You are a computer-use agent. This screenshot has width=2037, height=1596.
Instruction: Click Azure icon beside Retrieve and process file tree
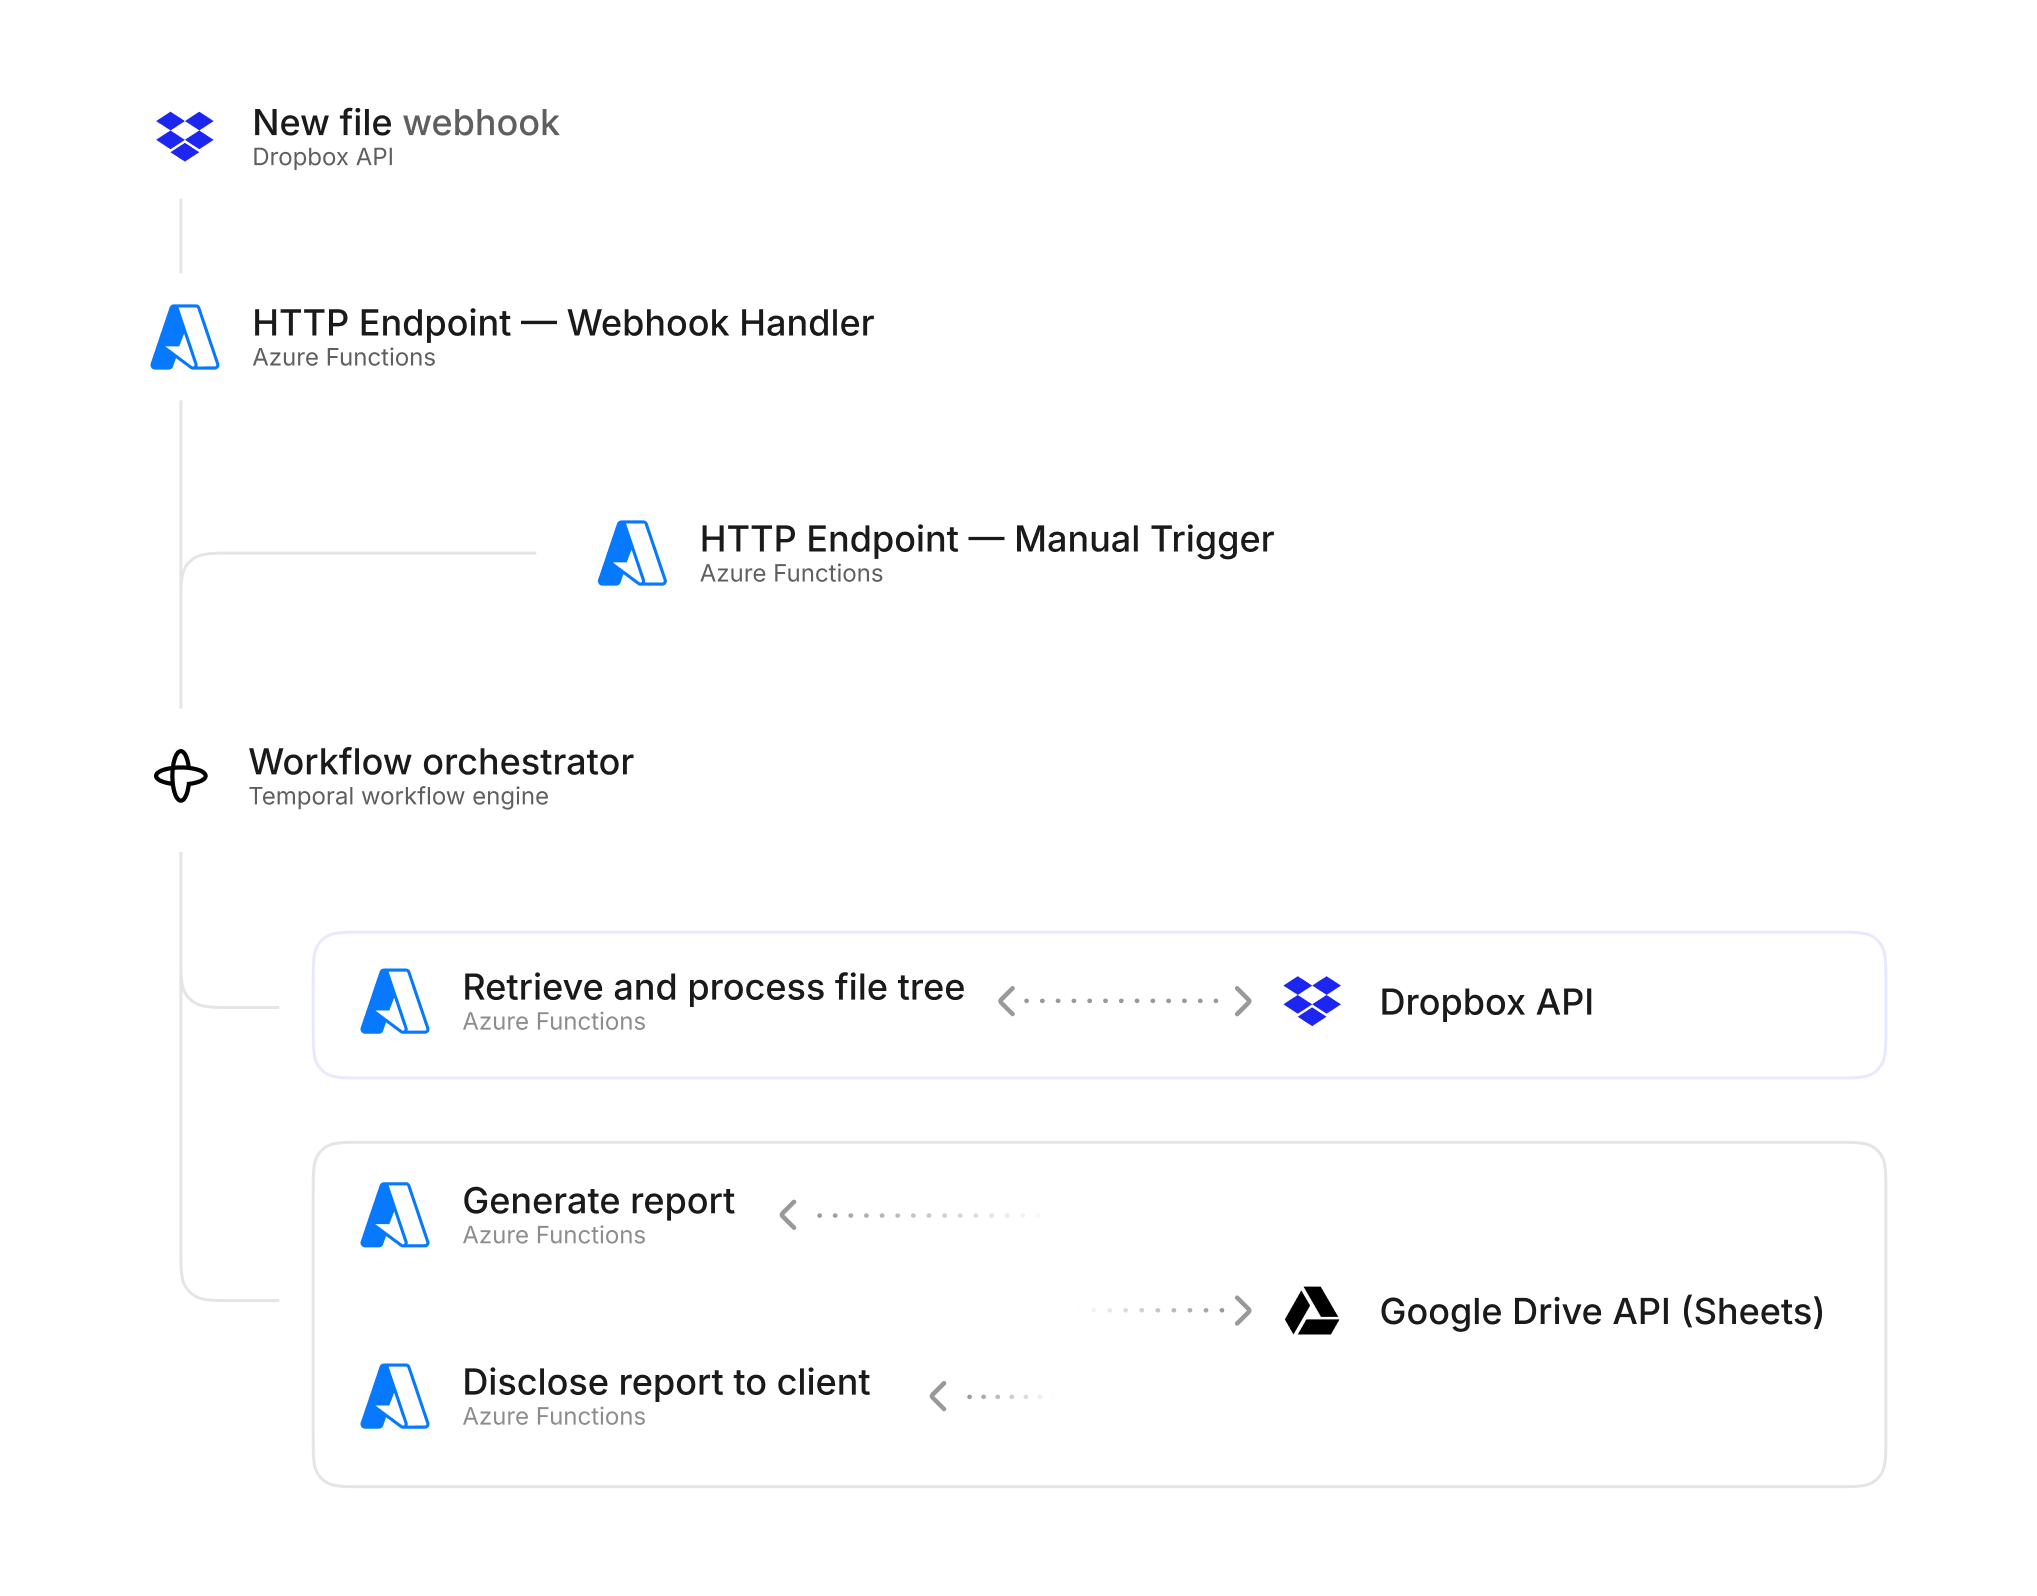[x=395, y=1001]
